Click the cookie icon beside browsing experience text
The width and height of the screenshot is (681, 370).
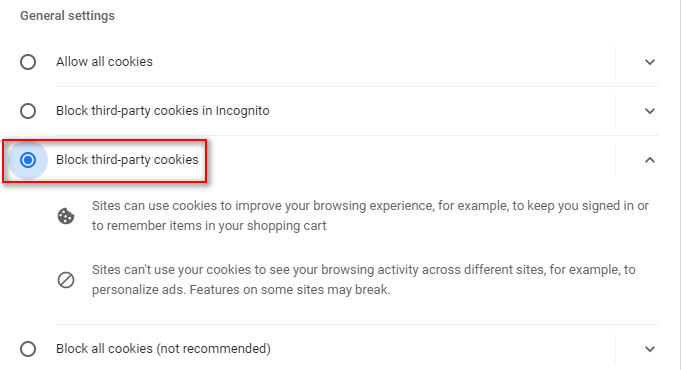[66, 216]
